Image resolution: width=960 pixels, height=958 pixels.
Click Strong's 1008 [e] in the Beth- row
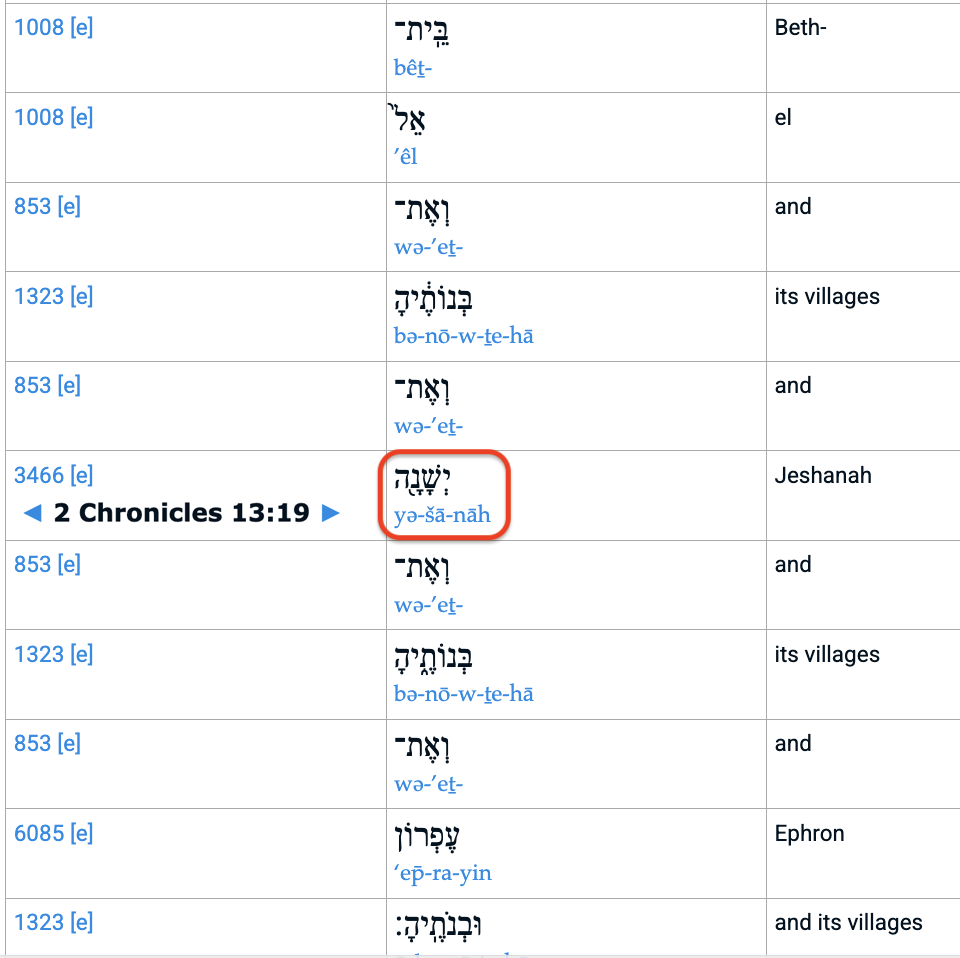tap(54, 28)
